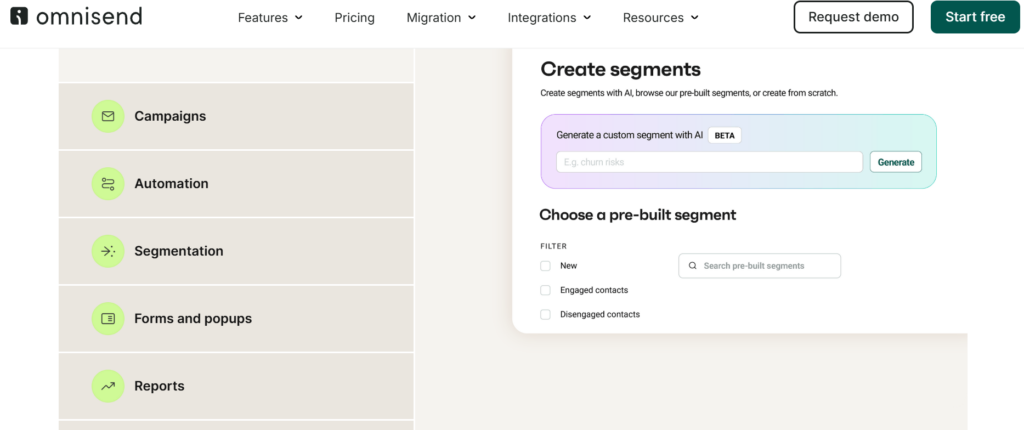
Task: Click the Start free button
Action: (975, 17)
